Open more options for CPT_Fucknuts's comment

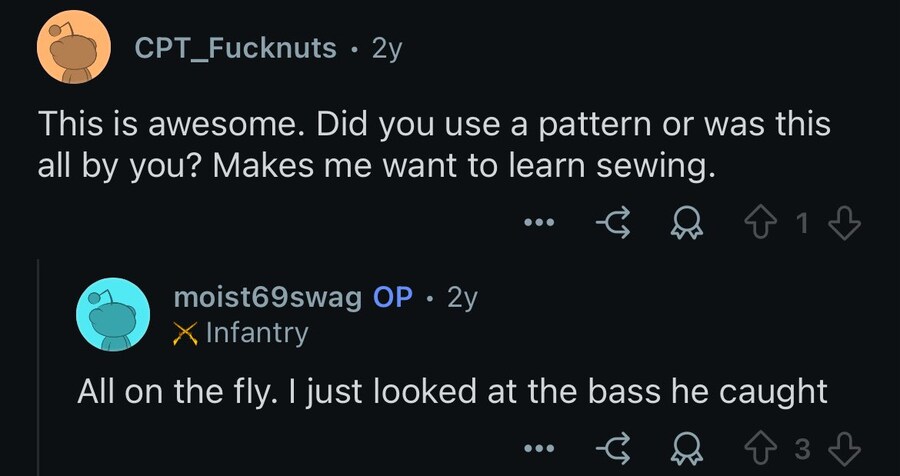click(x=539, y=223)
